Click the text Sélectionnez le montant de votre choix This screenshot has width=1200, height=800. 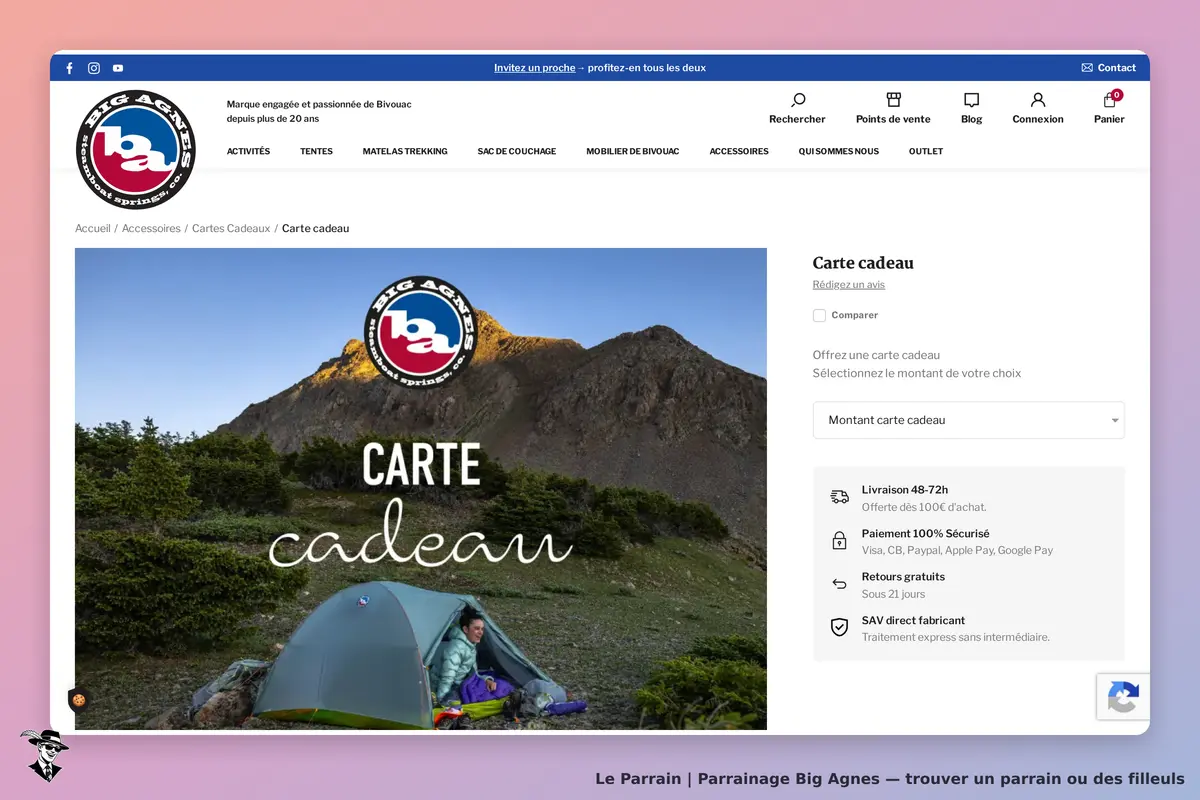pyautogui.click(x=917, y=373)
